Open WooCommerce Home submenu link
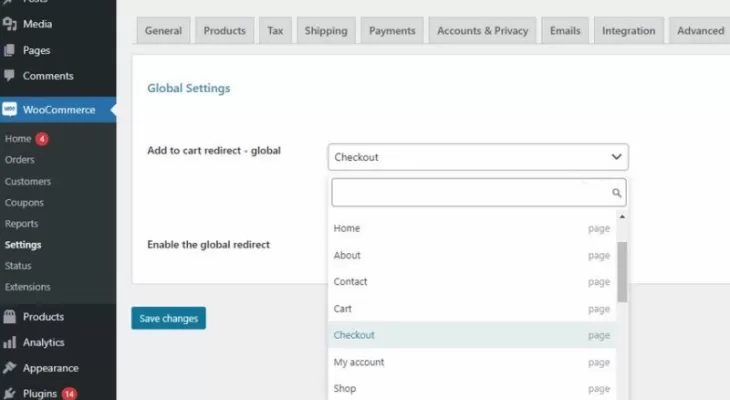 point(18,139)
